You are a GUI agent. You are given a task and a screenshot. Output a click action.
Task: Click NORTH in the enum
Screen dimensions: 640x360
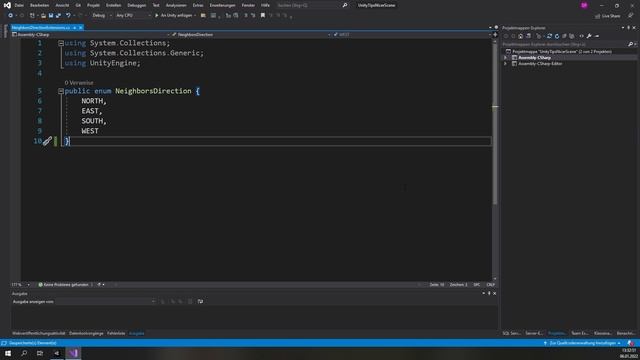[x=93, y=101]
